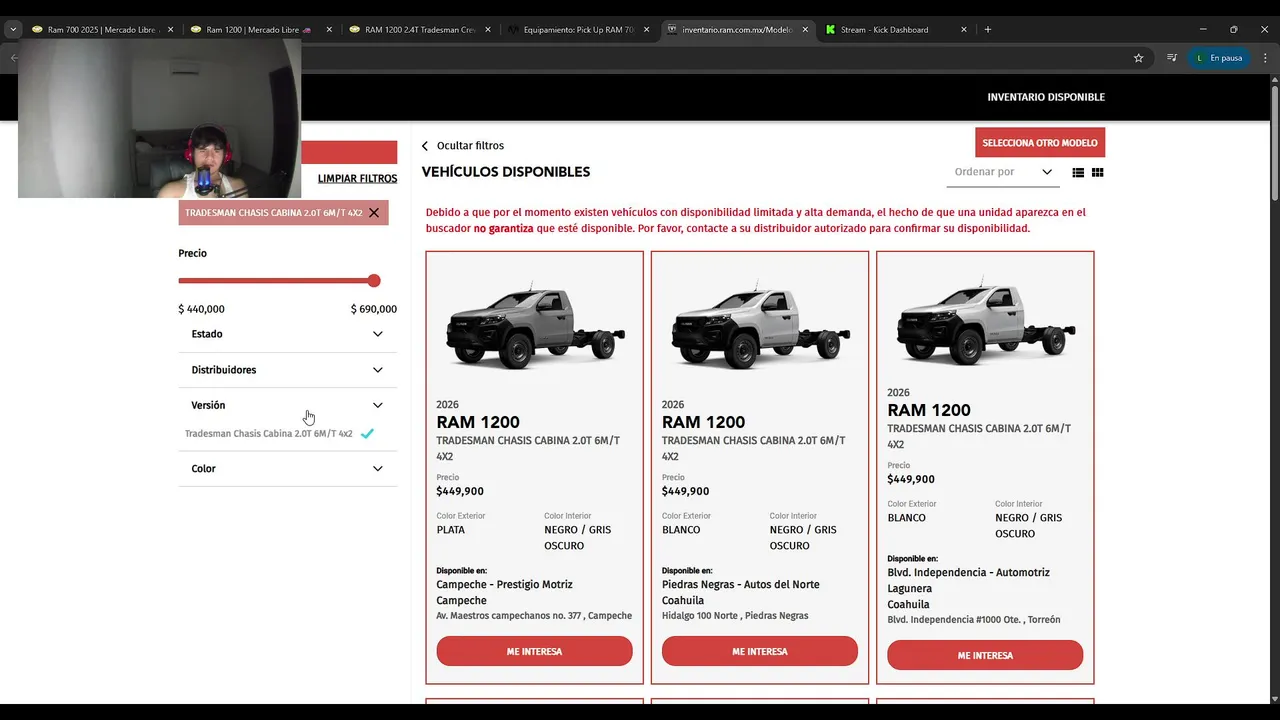The width and height of the screenshot is (1280, 720).
Task: Expand the Color filter section
Action: click(x=288, y=469)
